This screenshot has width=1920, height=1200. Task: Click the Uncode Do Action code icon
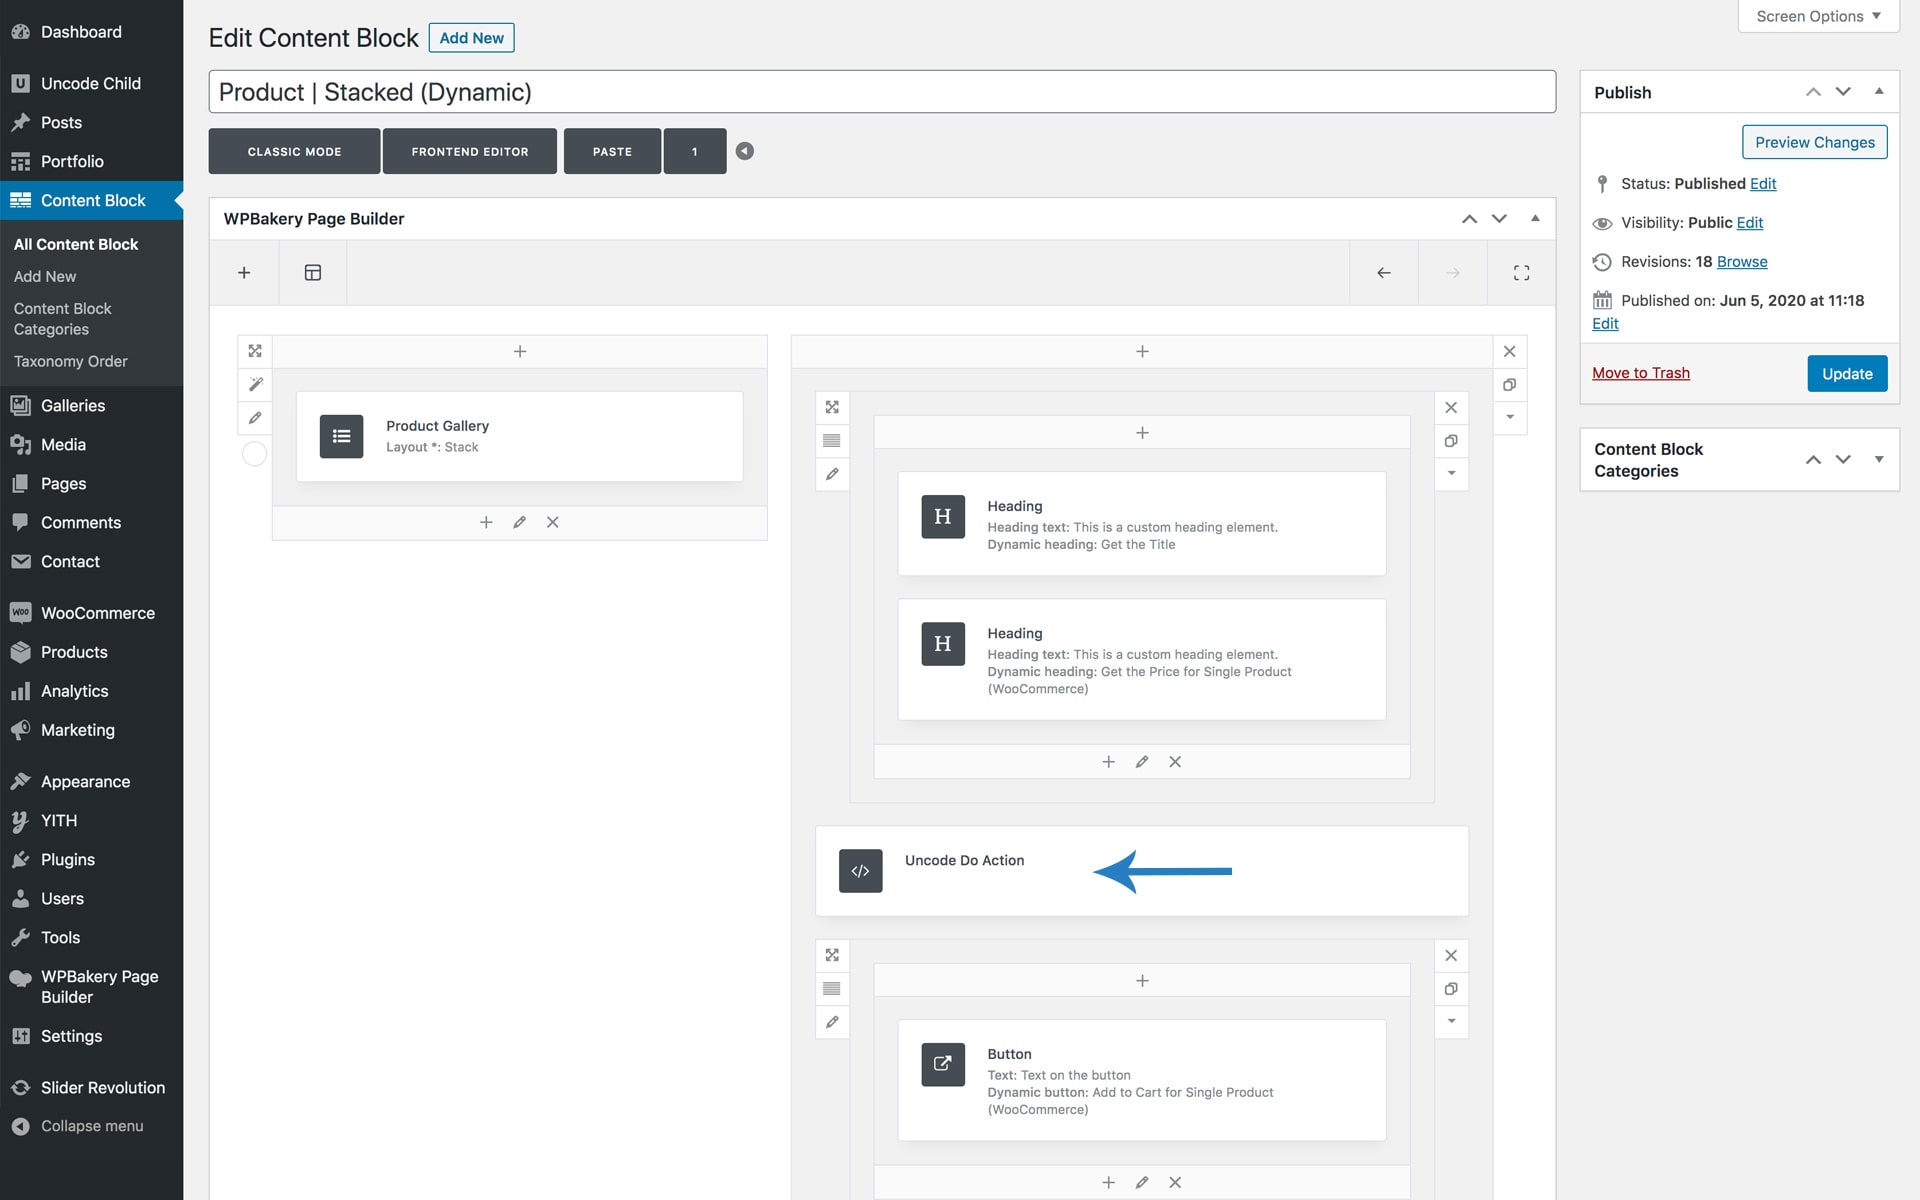point(860,871)
